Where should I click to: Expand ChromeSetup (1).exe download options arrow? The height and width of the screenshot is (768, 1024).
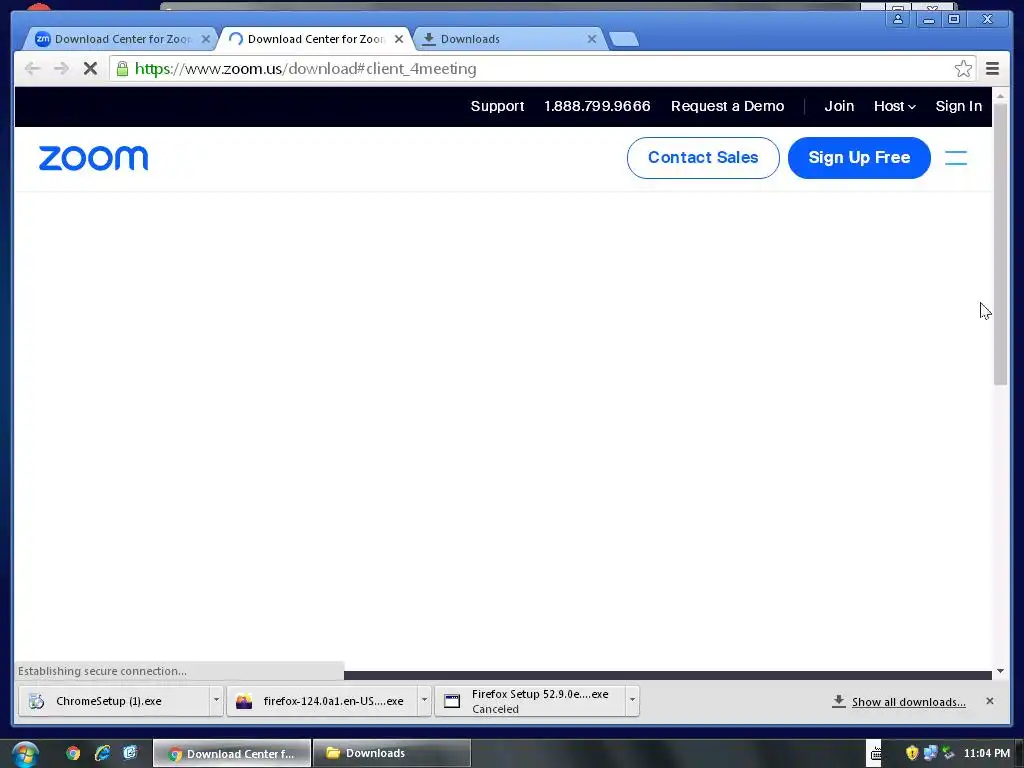click(216, 700)
